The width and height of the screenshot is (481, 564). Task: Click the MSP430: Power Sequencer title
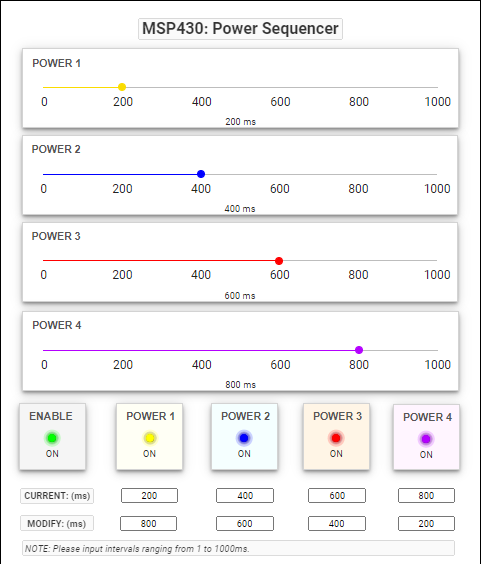[x=240, y=29]
